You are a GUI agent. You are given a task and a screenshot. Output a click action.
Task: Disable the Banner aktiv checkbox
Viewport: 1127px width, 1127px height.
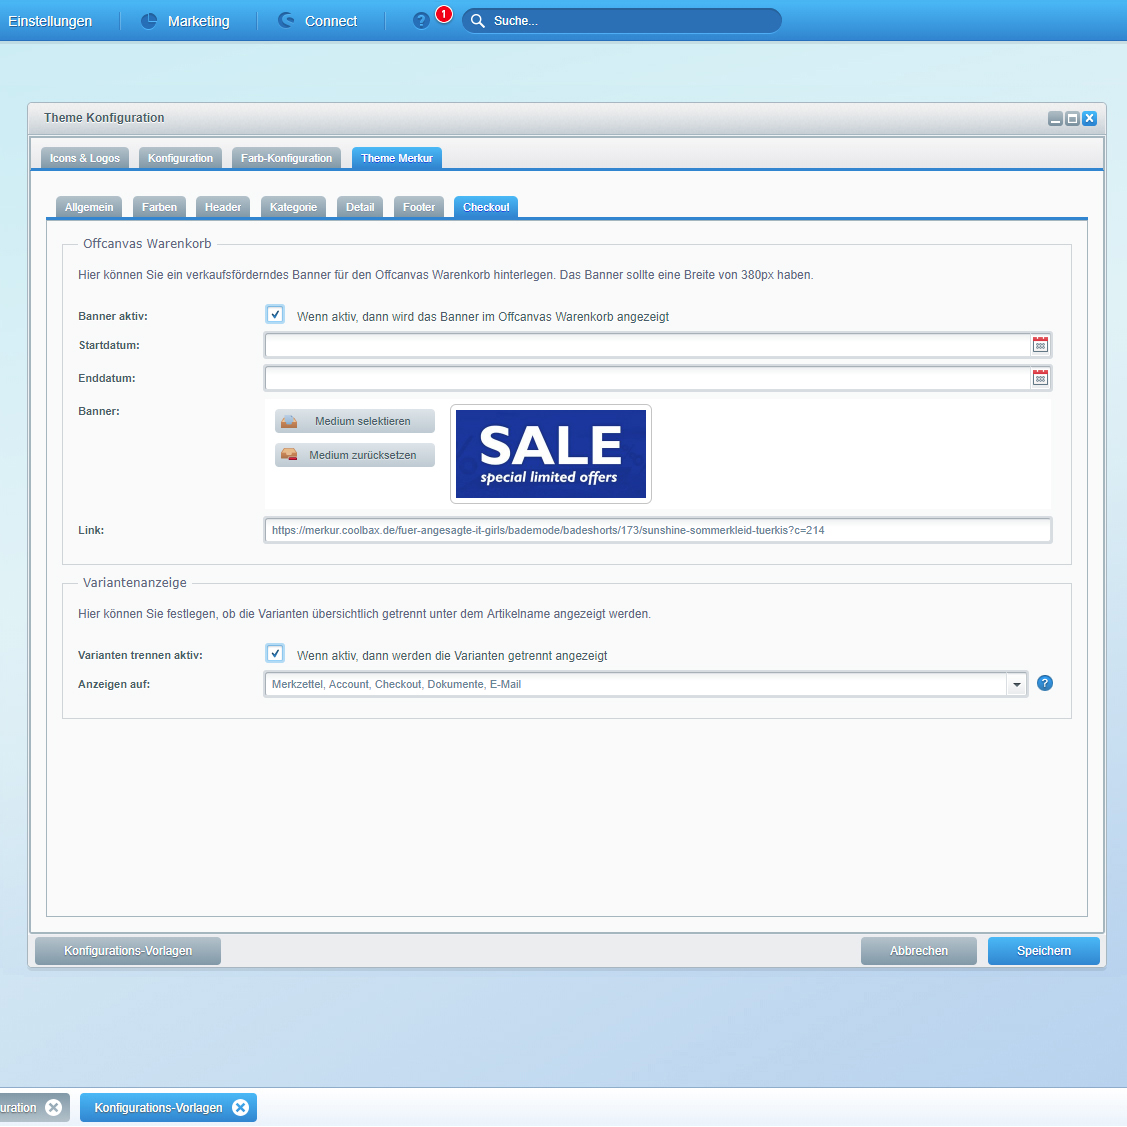click(275, 315)
